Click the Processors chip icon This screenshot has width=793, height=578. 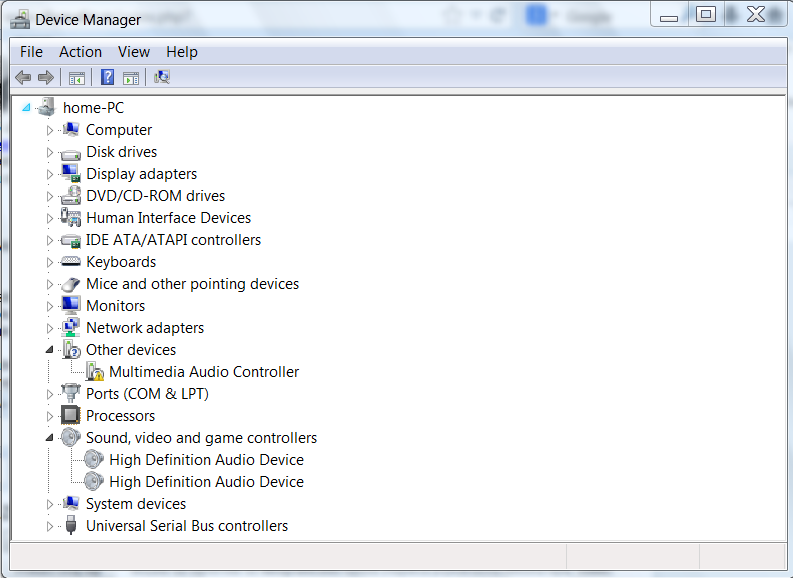(x=71, y=416)
